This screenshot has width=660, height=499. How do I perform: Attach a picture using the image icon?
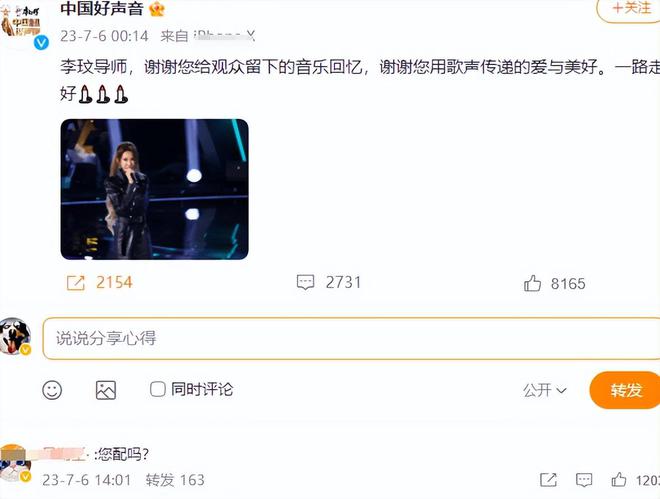tap(106, 390)
